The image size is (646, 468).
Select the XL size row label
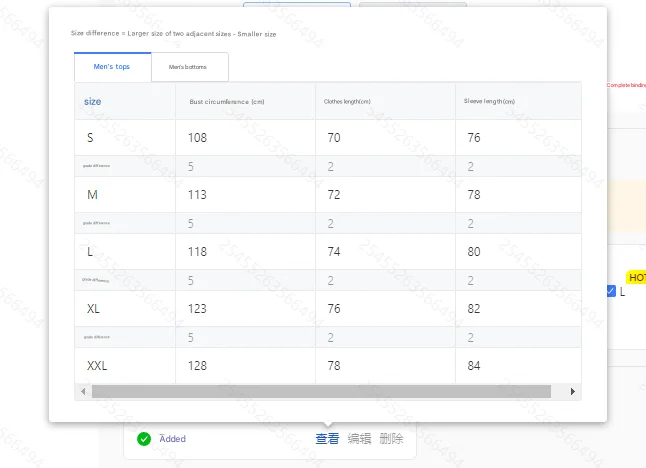tap(93, 309)
